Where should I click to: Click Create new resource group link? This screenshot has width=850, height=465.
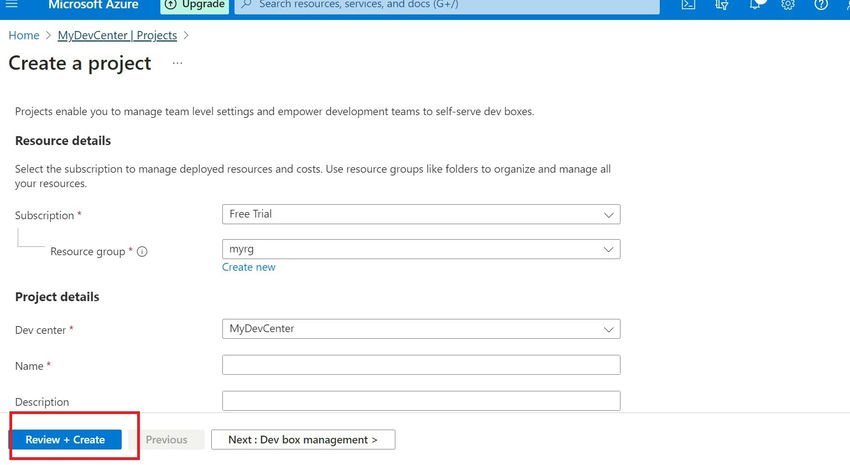click(x=249, y=267)
